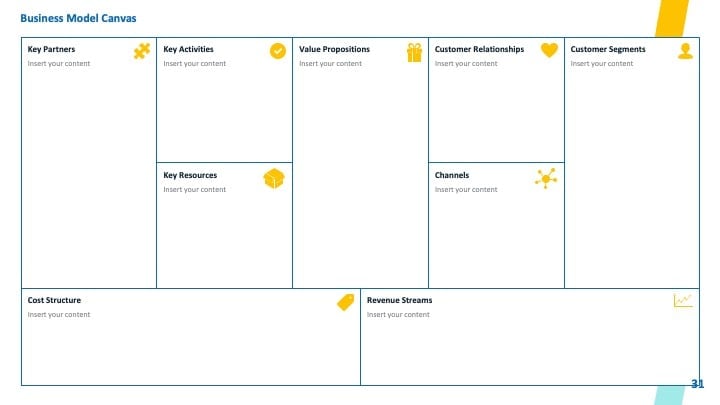Image resolution: width=720 pixels, height=405 pixels.
Task: Click the slide page number 31
Action: 697,384
